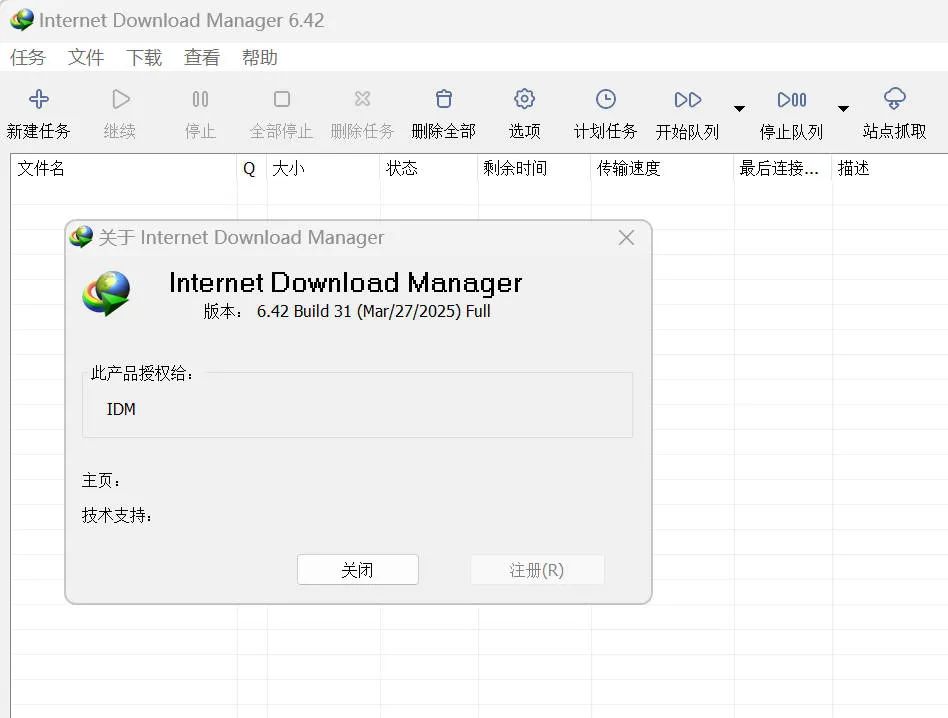
Task: Open the 文件 menu
Action: (x=86, y=57)
